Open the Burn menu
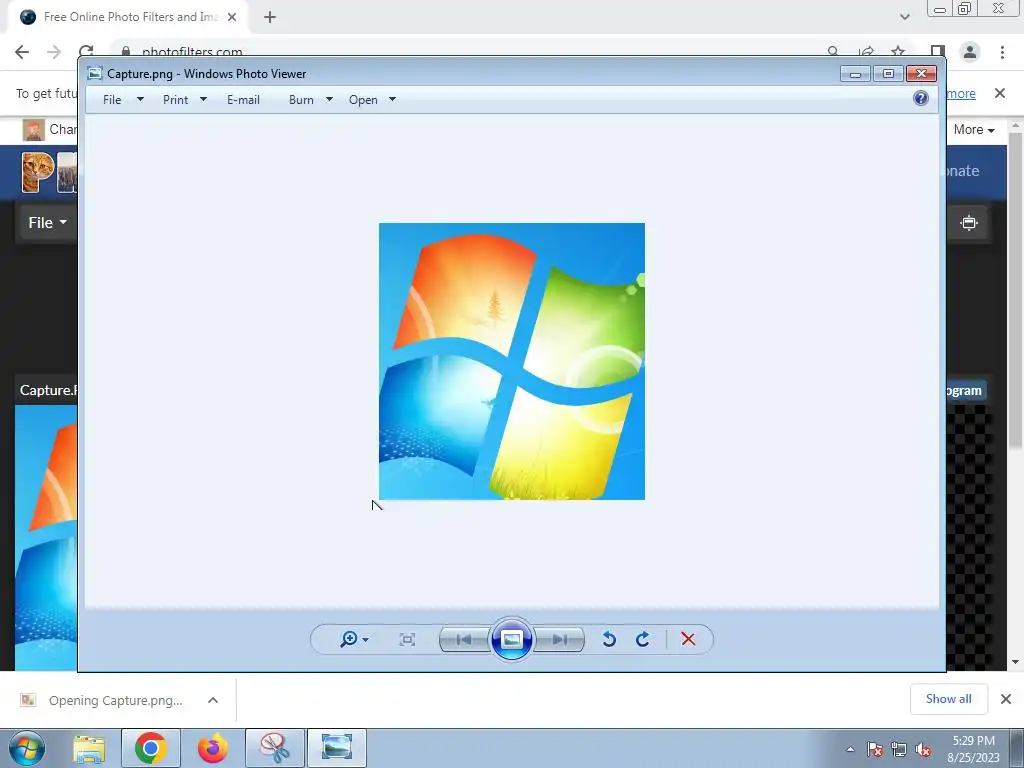The height and width of the screenshot is (768, 1024). coord(301,100)
